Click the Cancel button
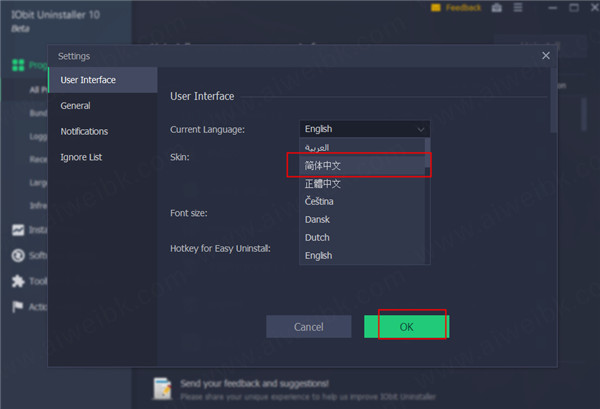Viewport: 600px width, 409px height. click(x=308, y=327)
